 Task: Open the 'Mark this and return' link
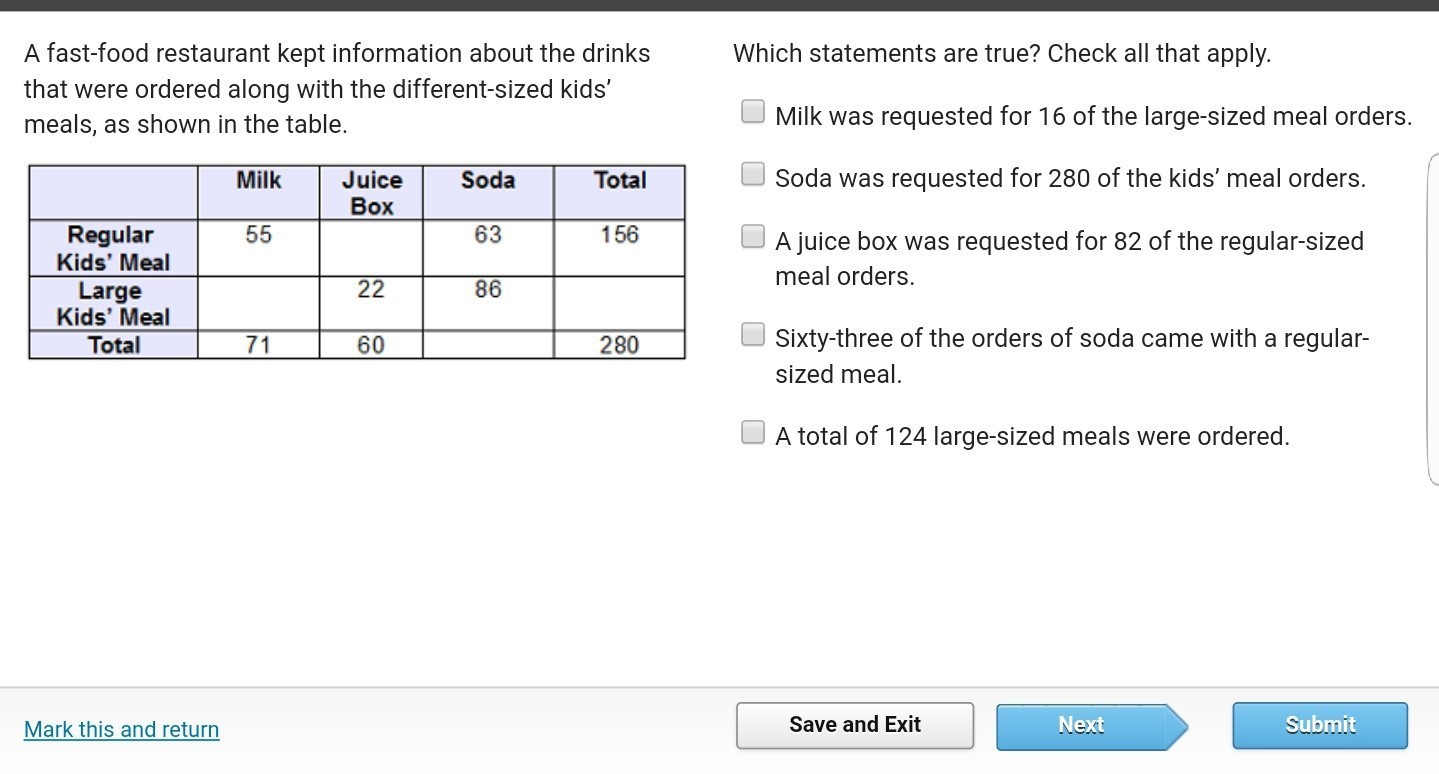click(121, 729)
